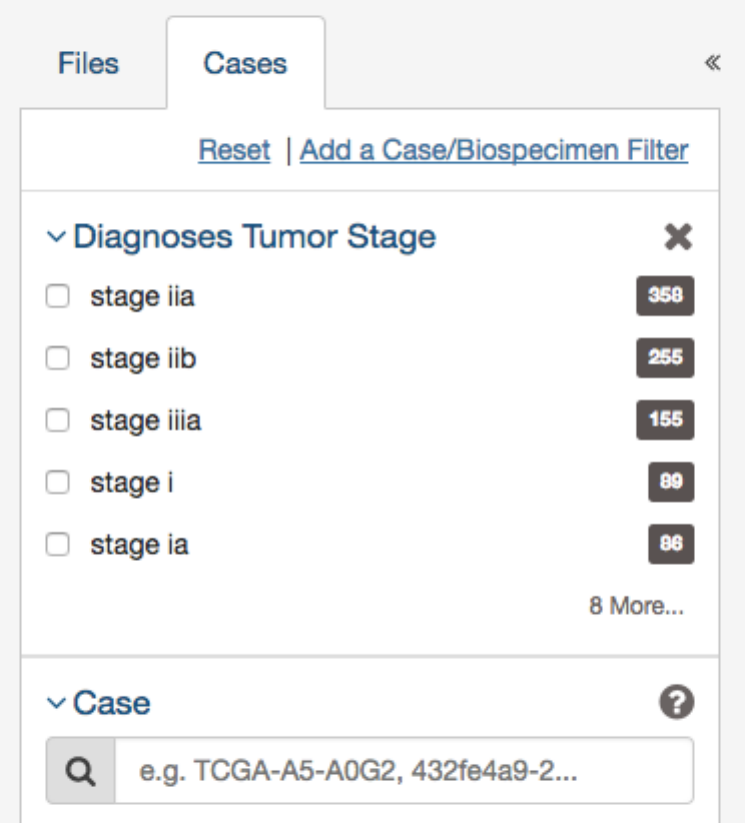Switch to the Files tab
This screenshot has width=745, height=823.
tap(88, 64)
